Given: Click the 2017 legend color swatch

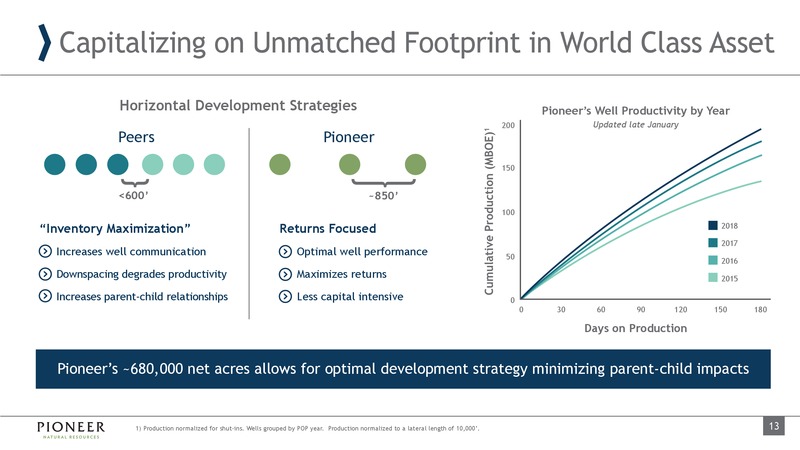Looking at the screenshot, I should point(713,243).
